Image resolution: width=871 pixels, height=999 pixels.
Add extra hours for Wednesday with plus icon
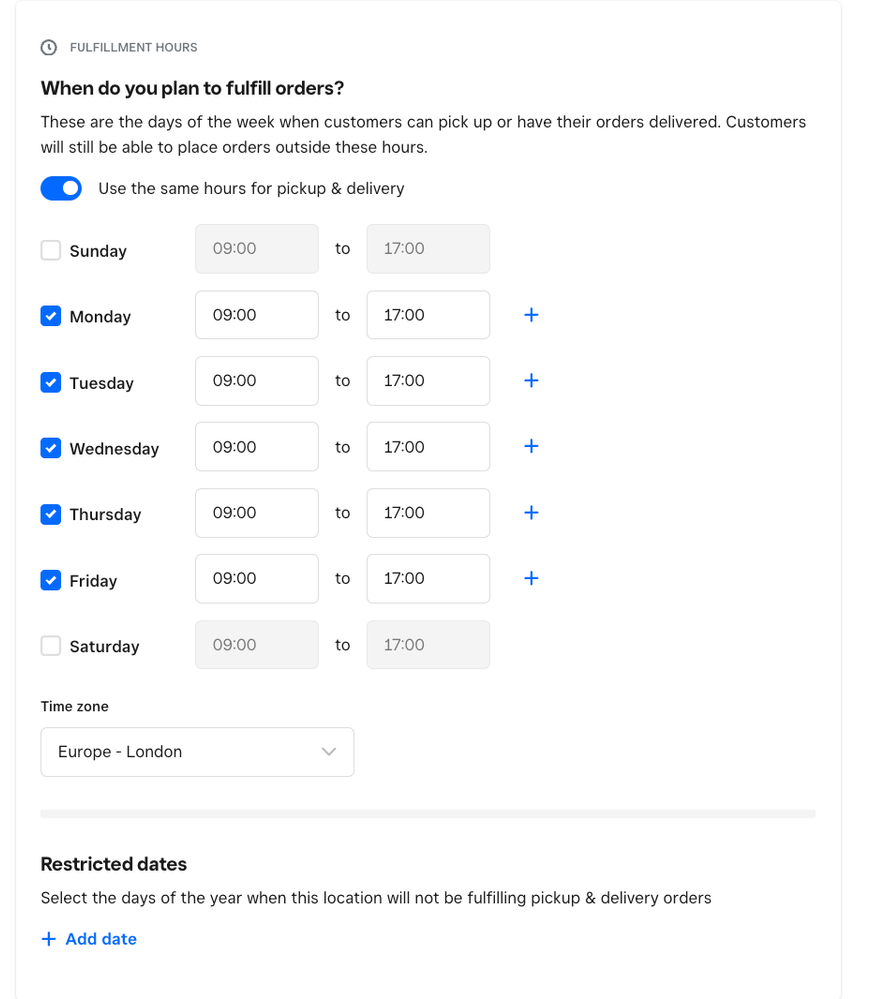[531, 446]
